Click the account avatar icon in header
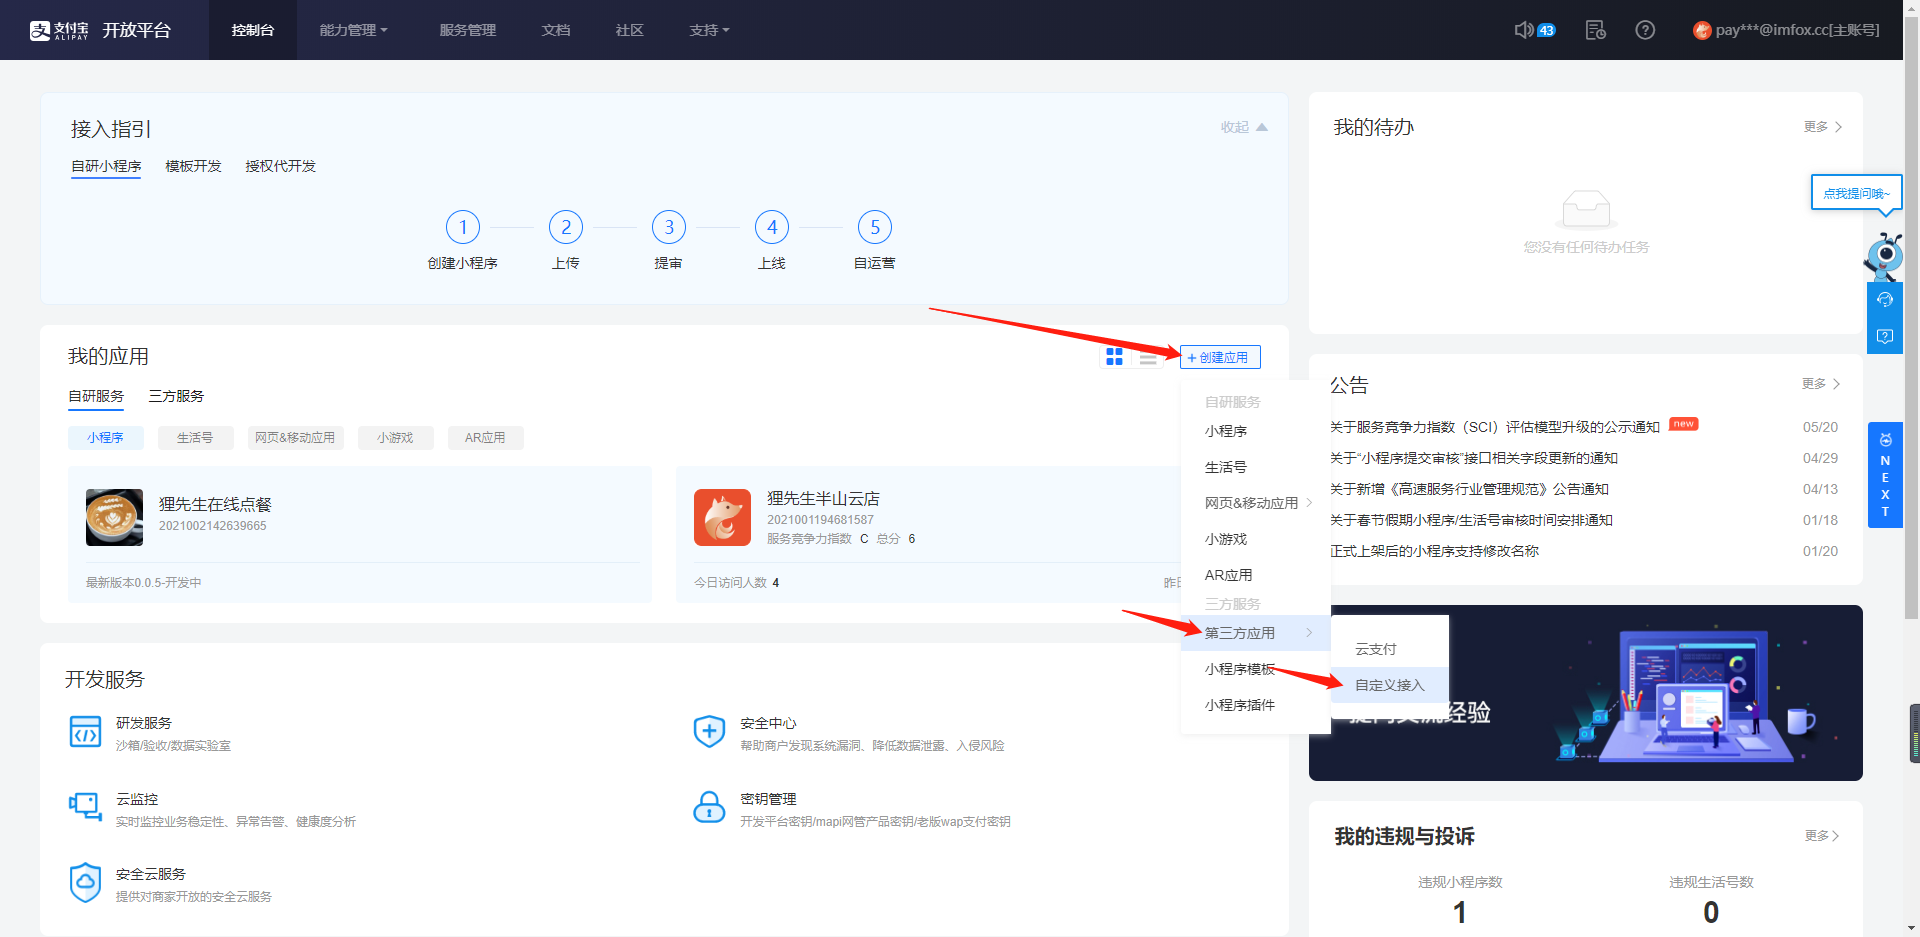The height and width of the screenshot is (937, 1920). point(1702,31)
